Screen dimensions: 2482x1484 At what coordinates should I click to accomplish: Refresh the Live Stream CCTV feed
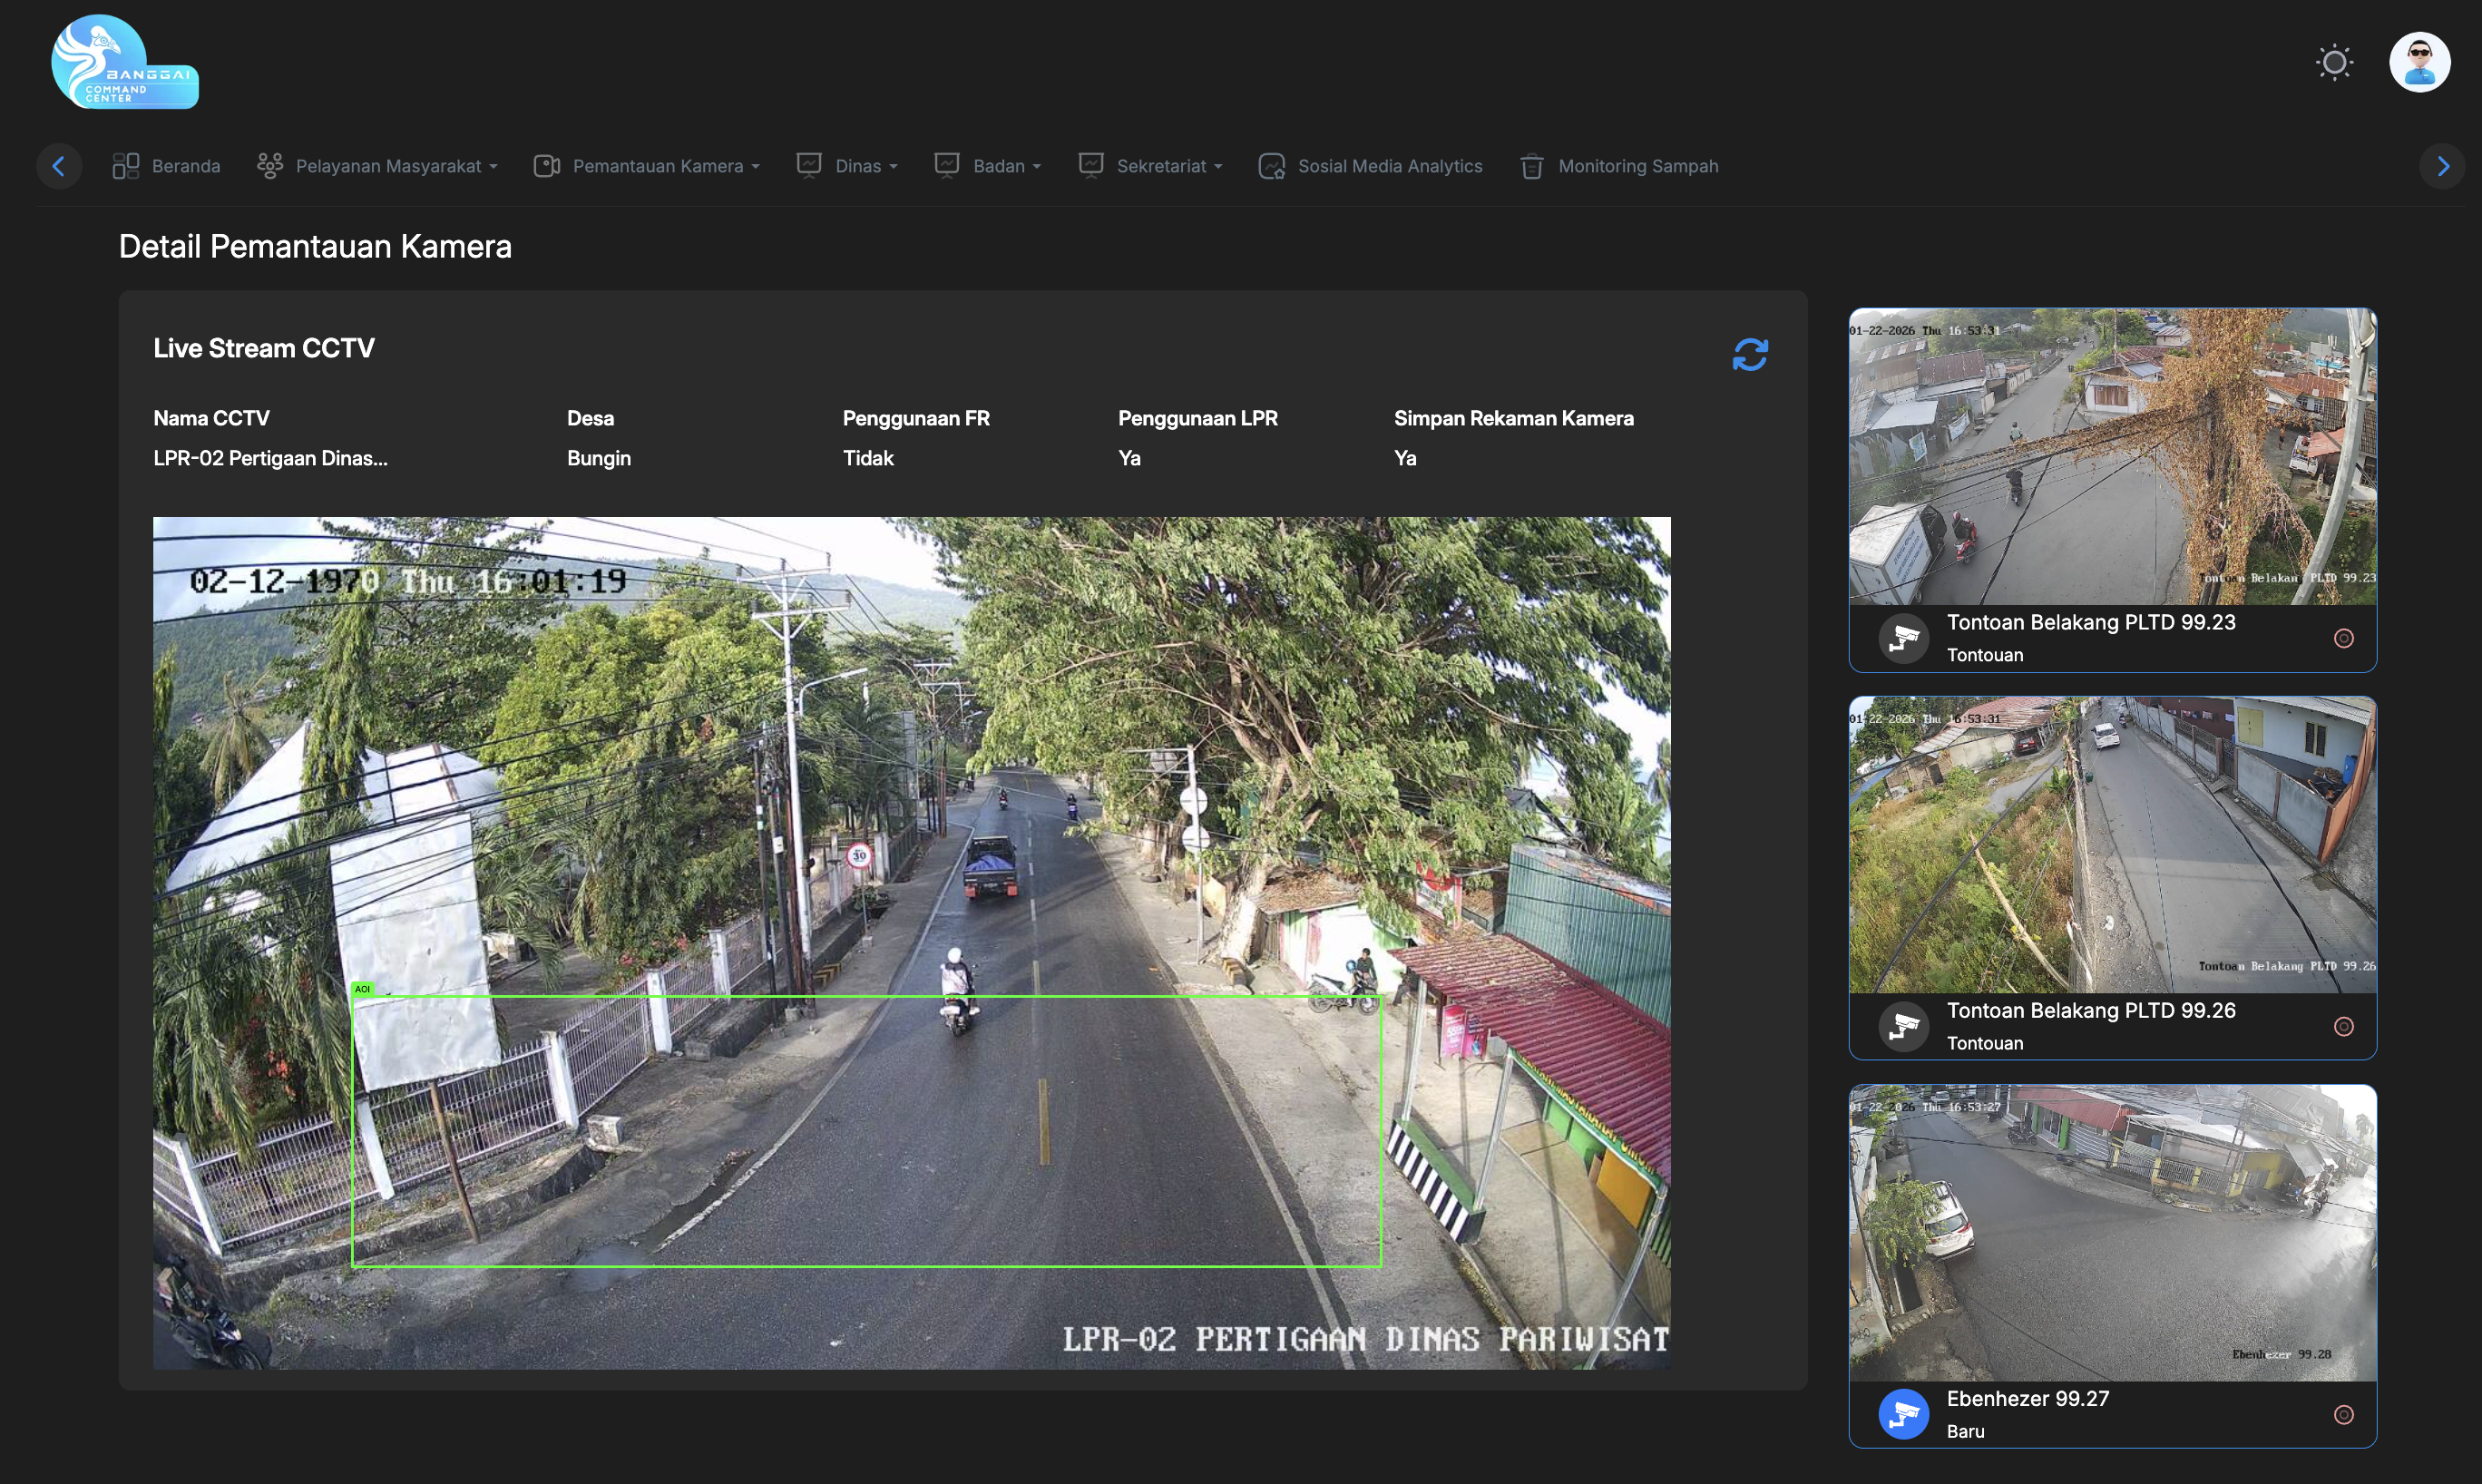[1750, 354]
